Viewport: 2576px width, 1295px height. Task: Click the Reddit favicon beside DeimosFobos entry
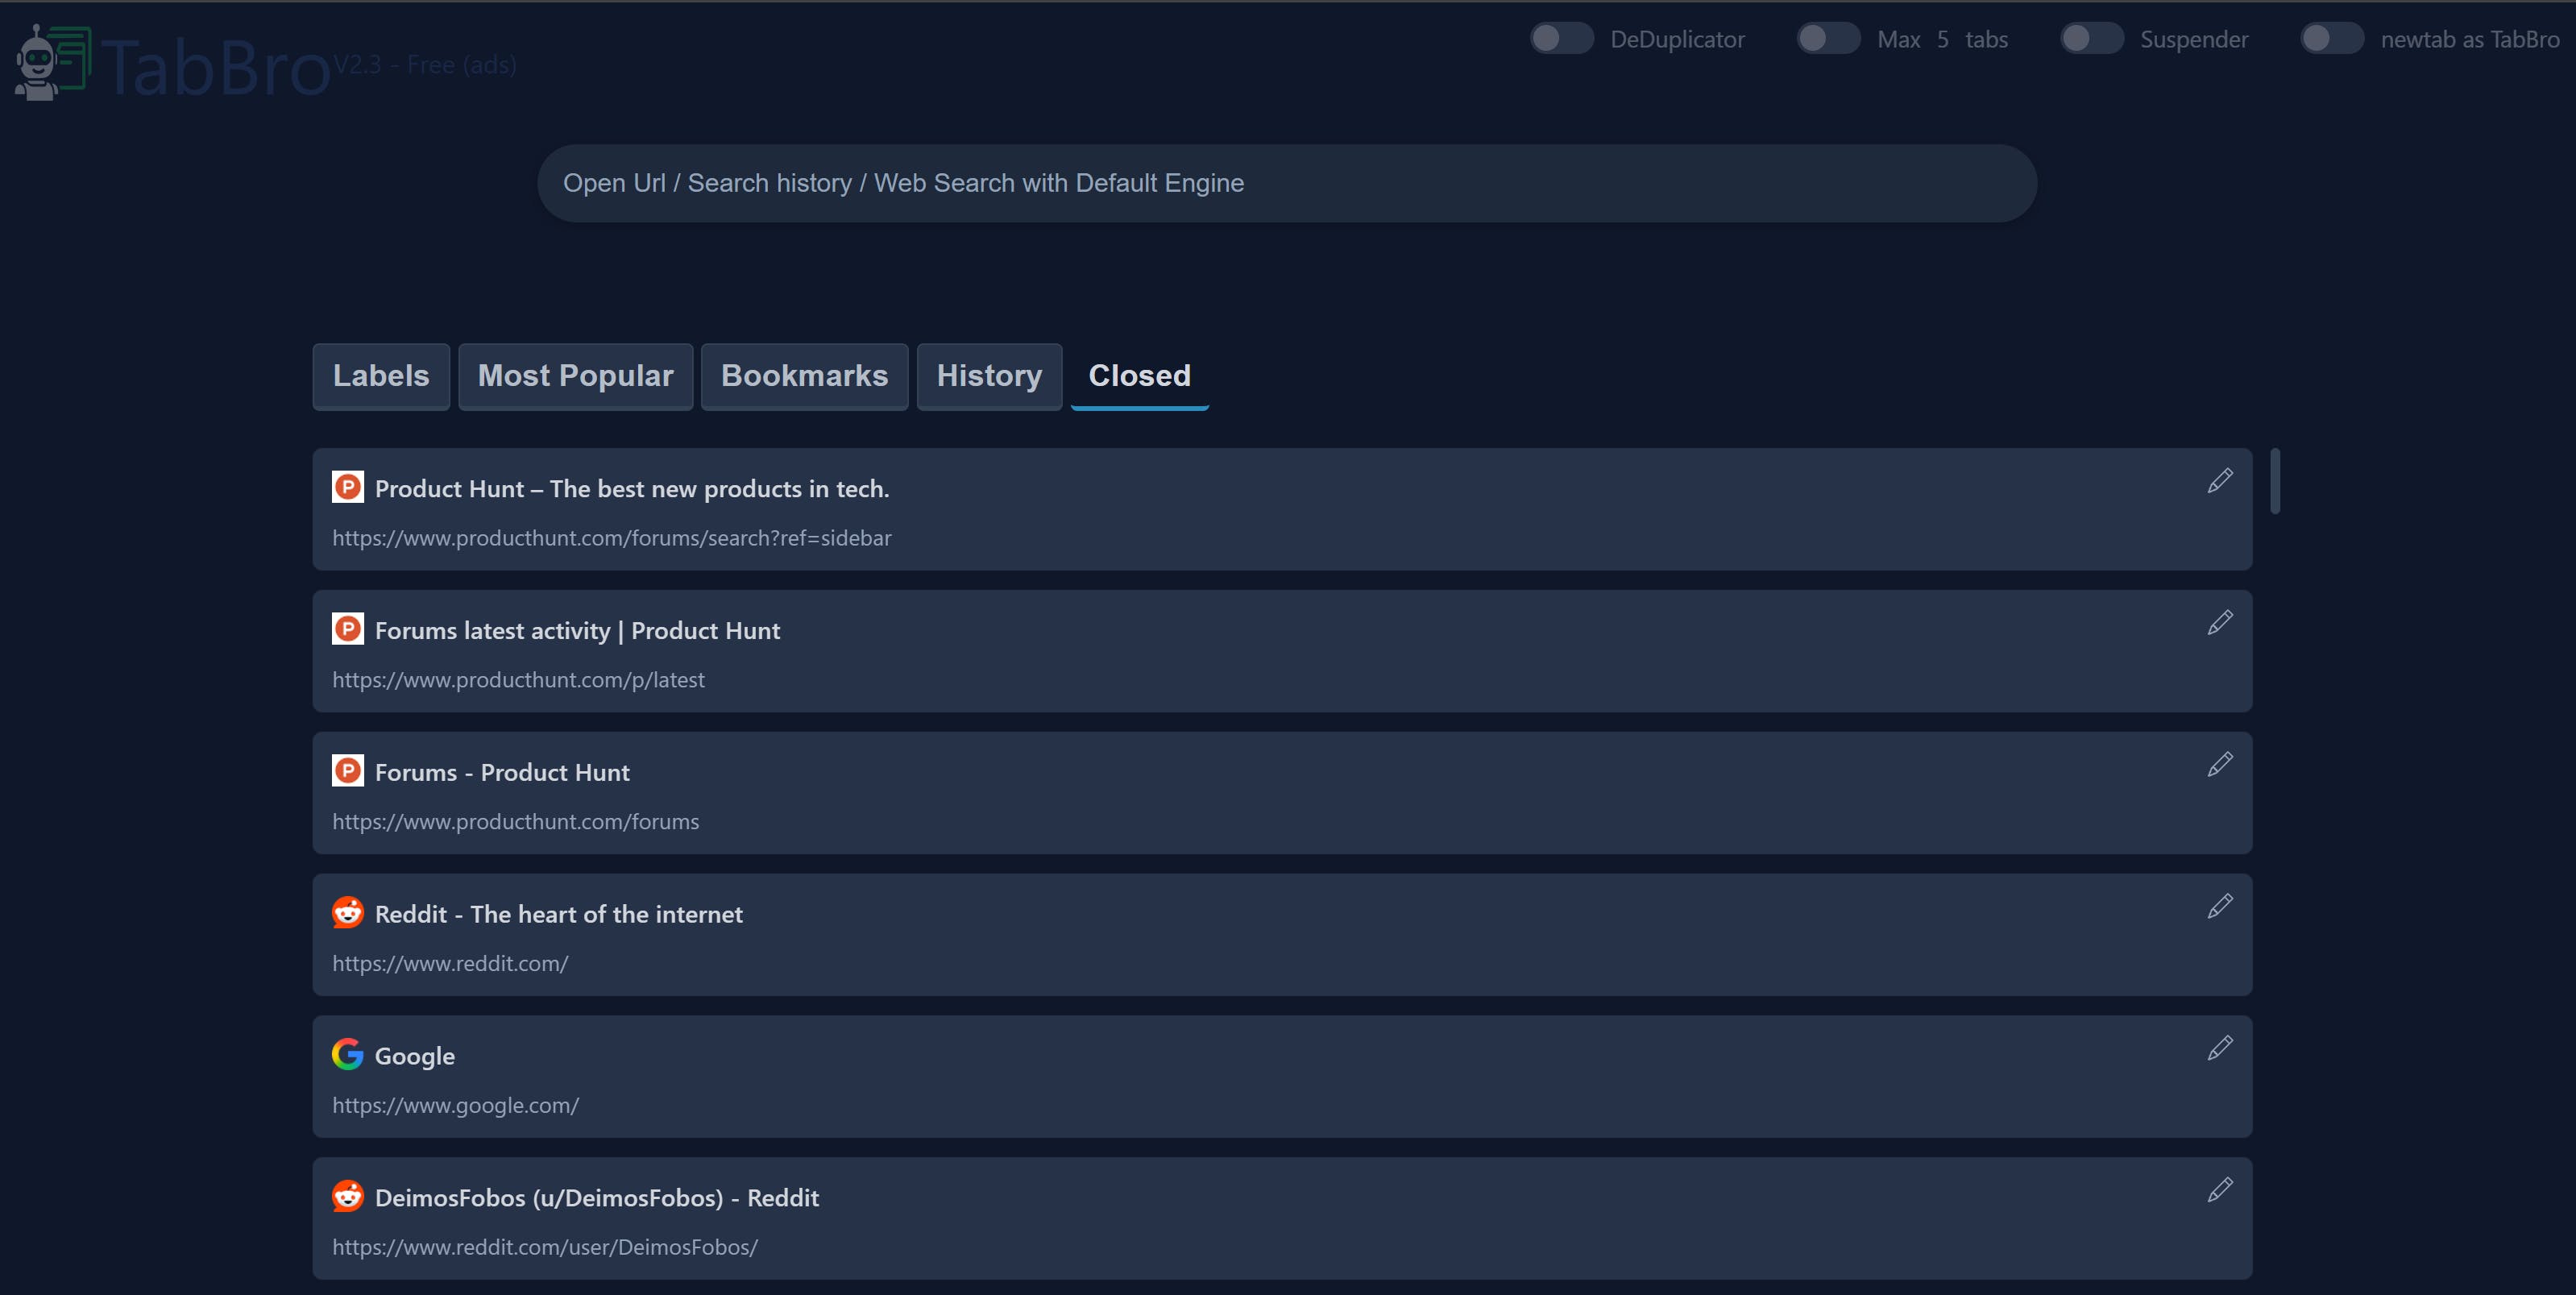(347, 1196)
